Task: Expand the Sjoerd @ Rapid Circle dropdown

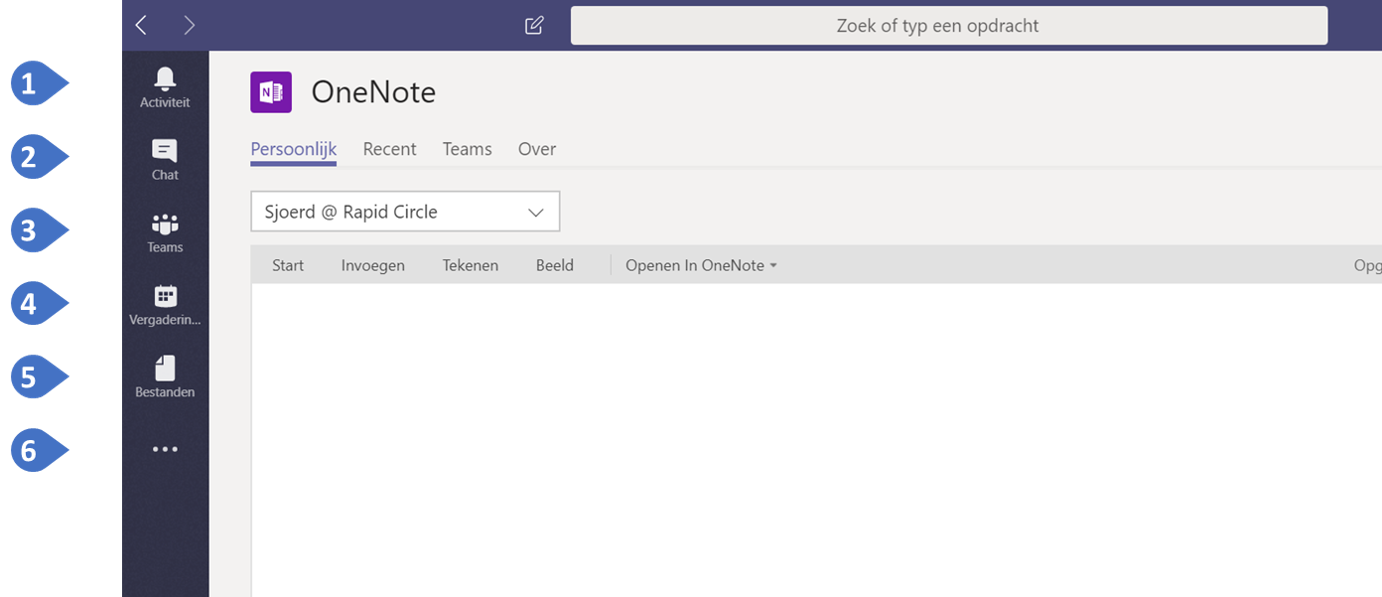Action: 405,211
